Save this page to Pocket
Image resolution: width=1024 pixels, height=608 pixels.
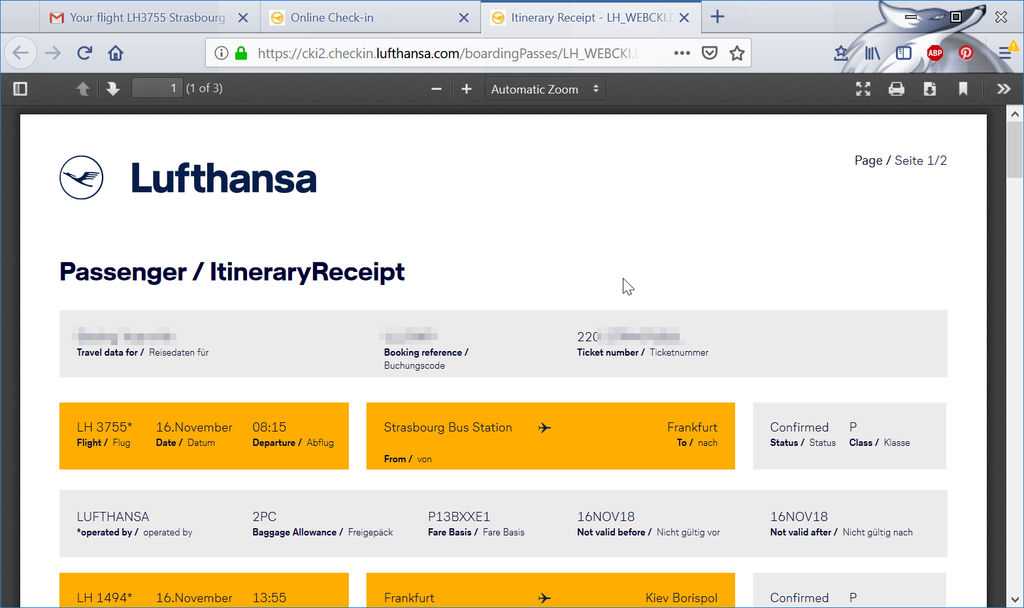click(x=710, y=53)
